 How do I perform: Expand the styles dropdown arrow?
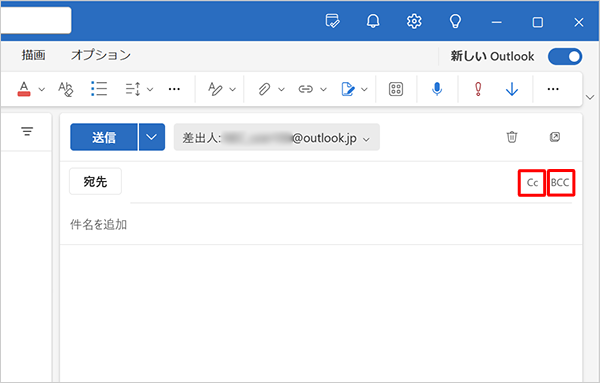[232, 90]
